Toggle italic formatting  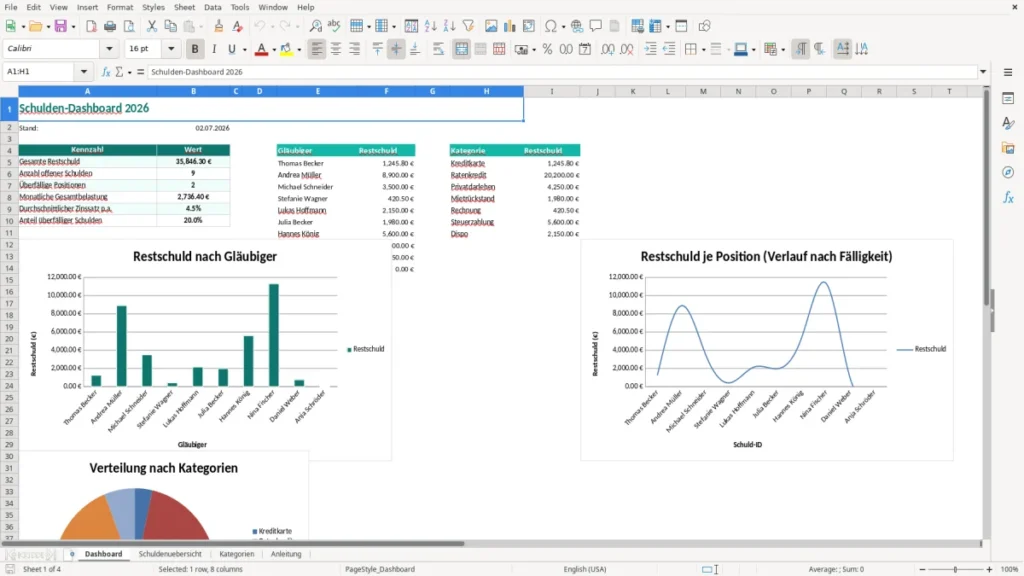(x=214, y=49)
